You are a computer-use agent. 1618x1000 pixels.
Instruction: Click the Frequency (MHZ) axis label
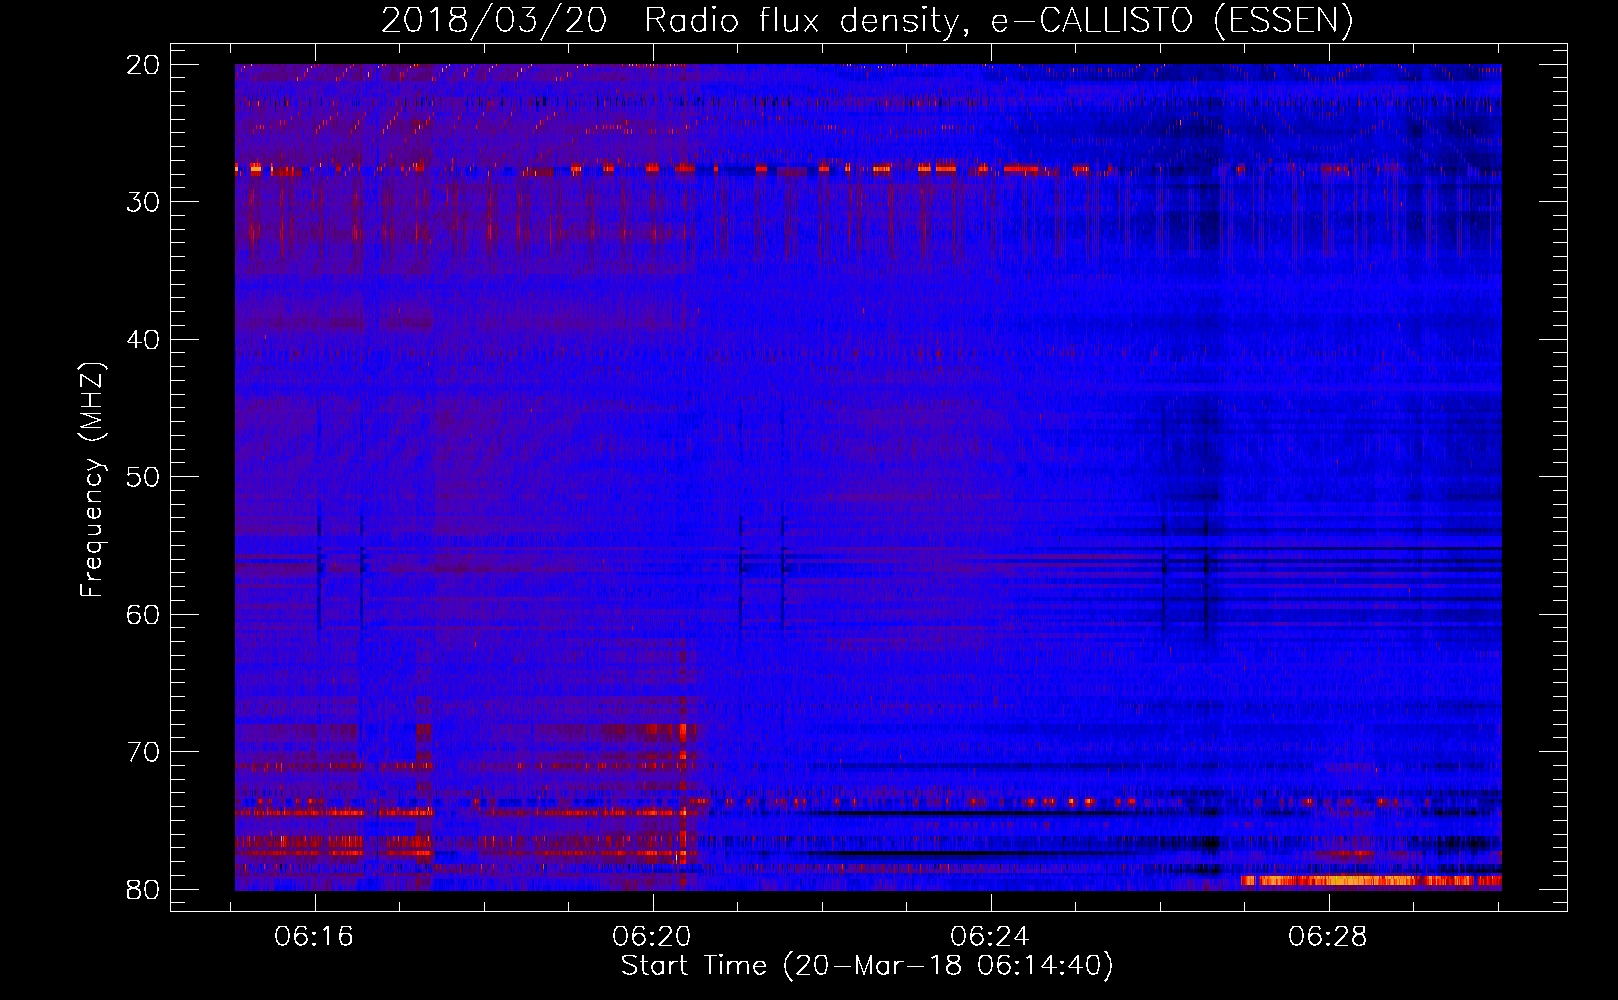point(92,480)
